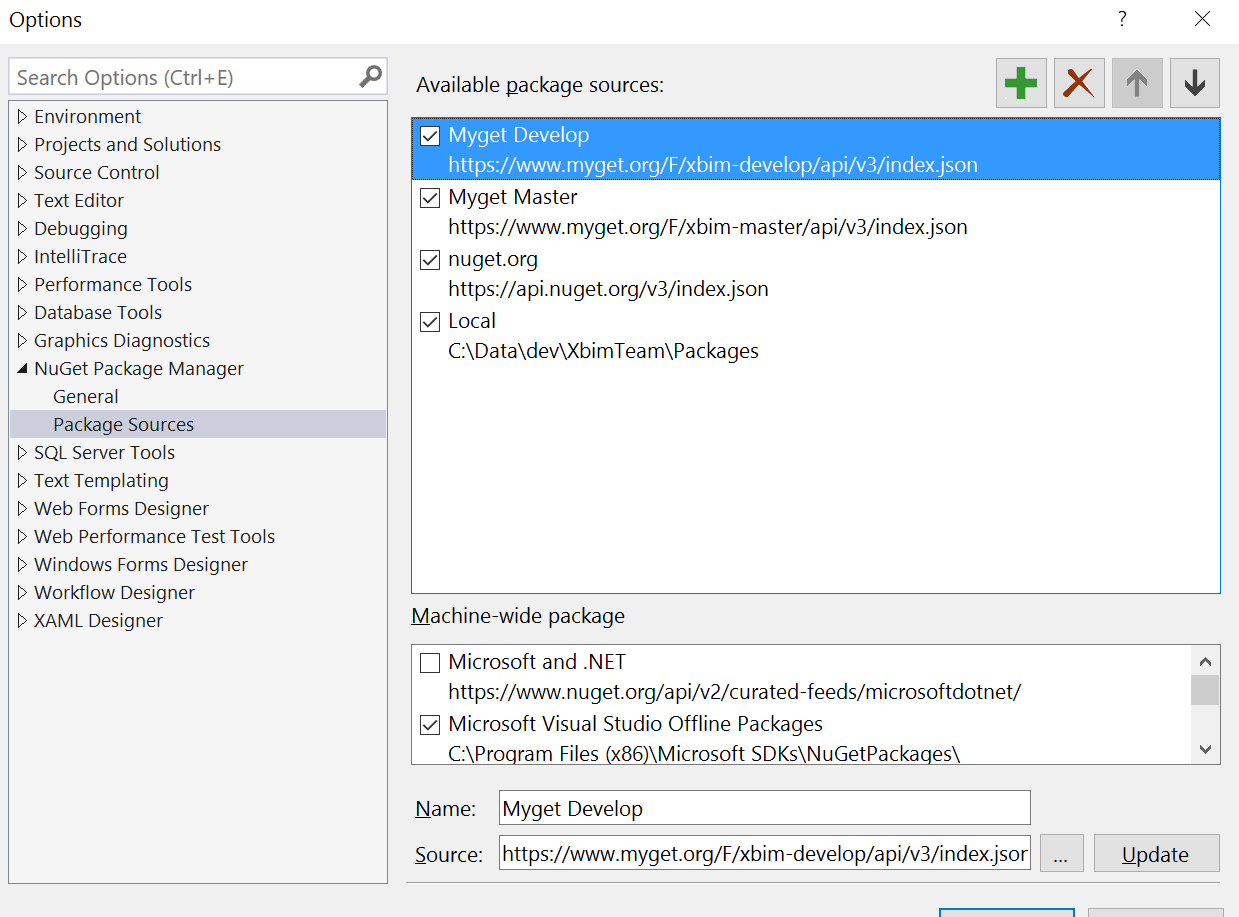This screenshot has width=1239, height=917.
Task: Select the Myget Master source URL text
Action: click(708, 228)
